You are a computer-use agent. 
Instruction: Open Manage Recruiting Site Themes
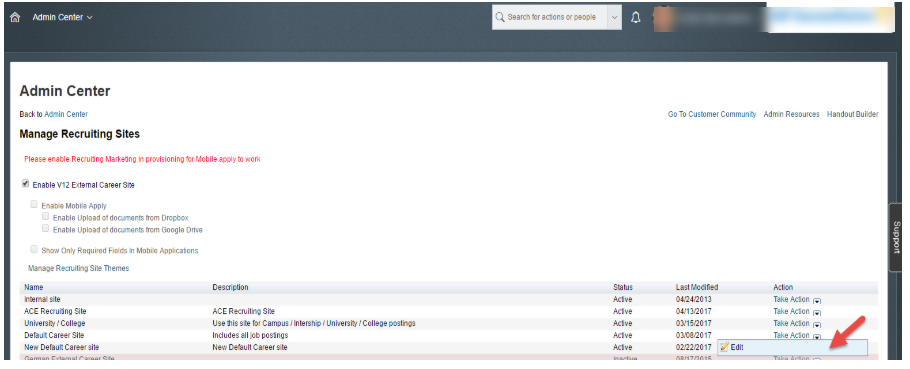point(78,268)
